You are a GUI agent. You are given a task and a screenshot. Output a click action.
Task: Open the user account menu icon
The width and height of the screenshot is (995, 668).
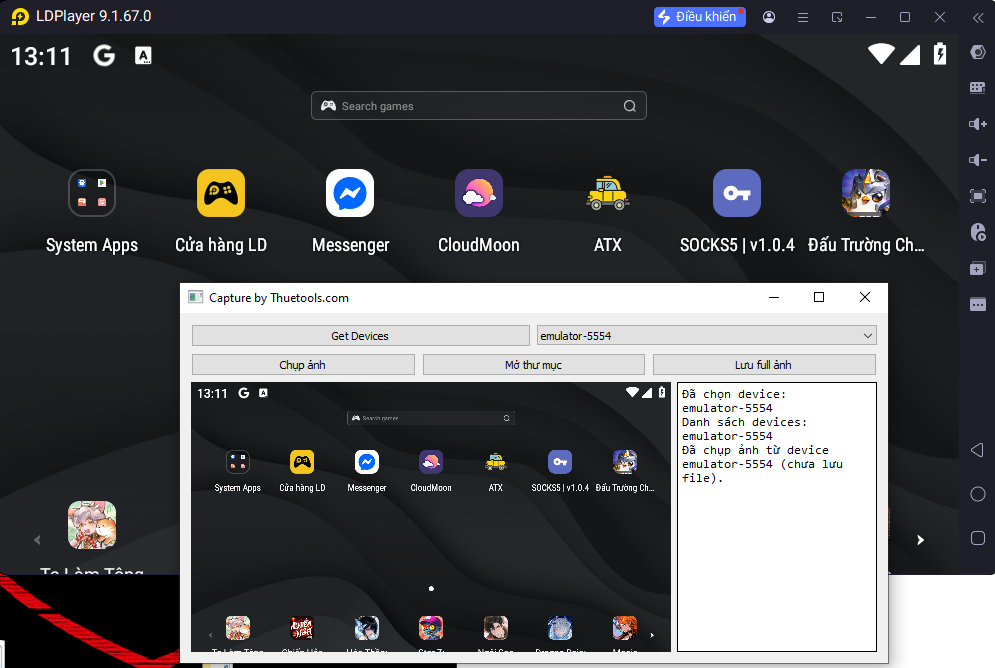(769, 17)
